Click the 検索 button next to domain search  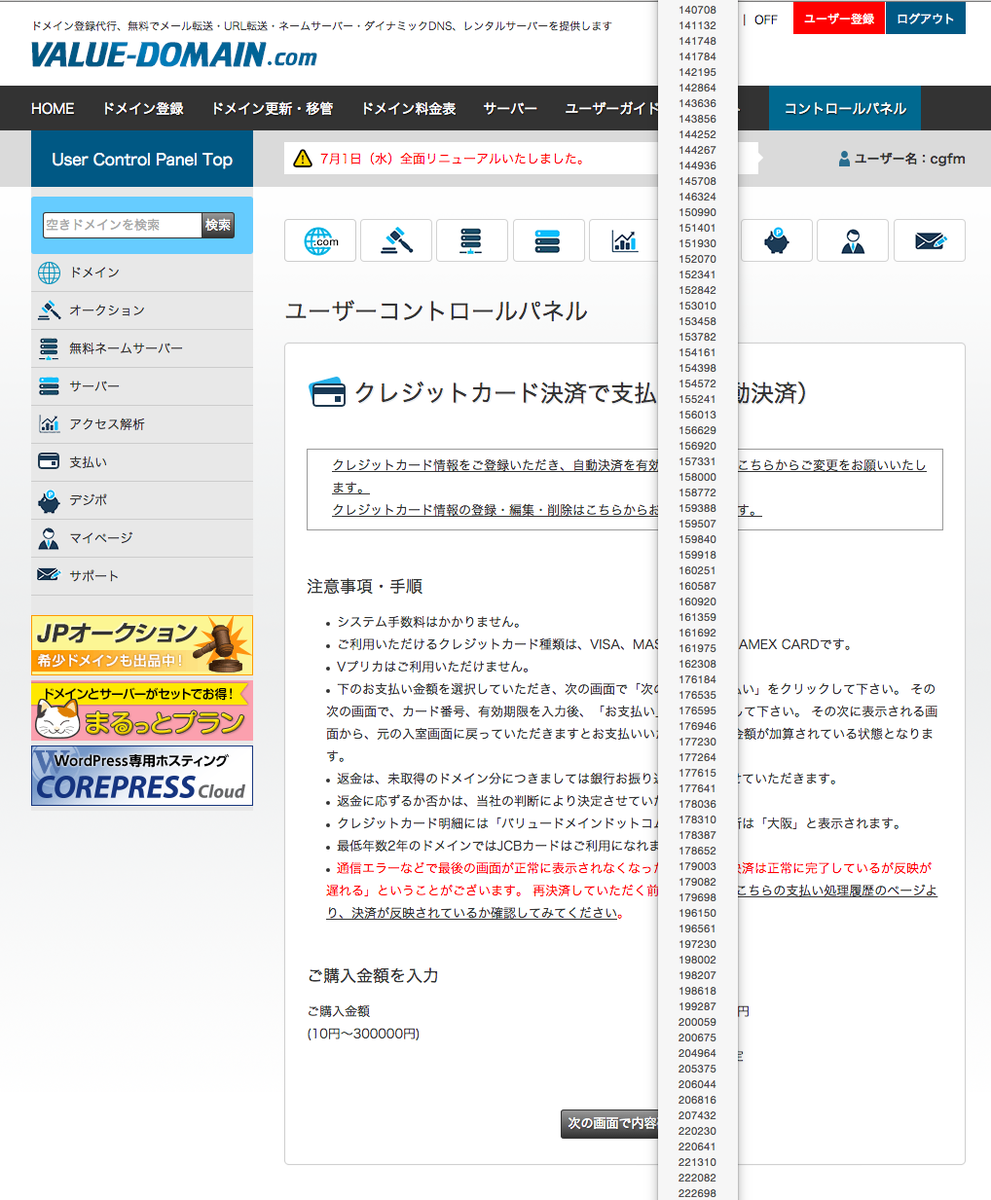point(218,225)
